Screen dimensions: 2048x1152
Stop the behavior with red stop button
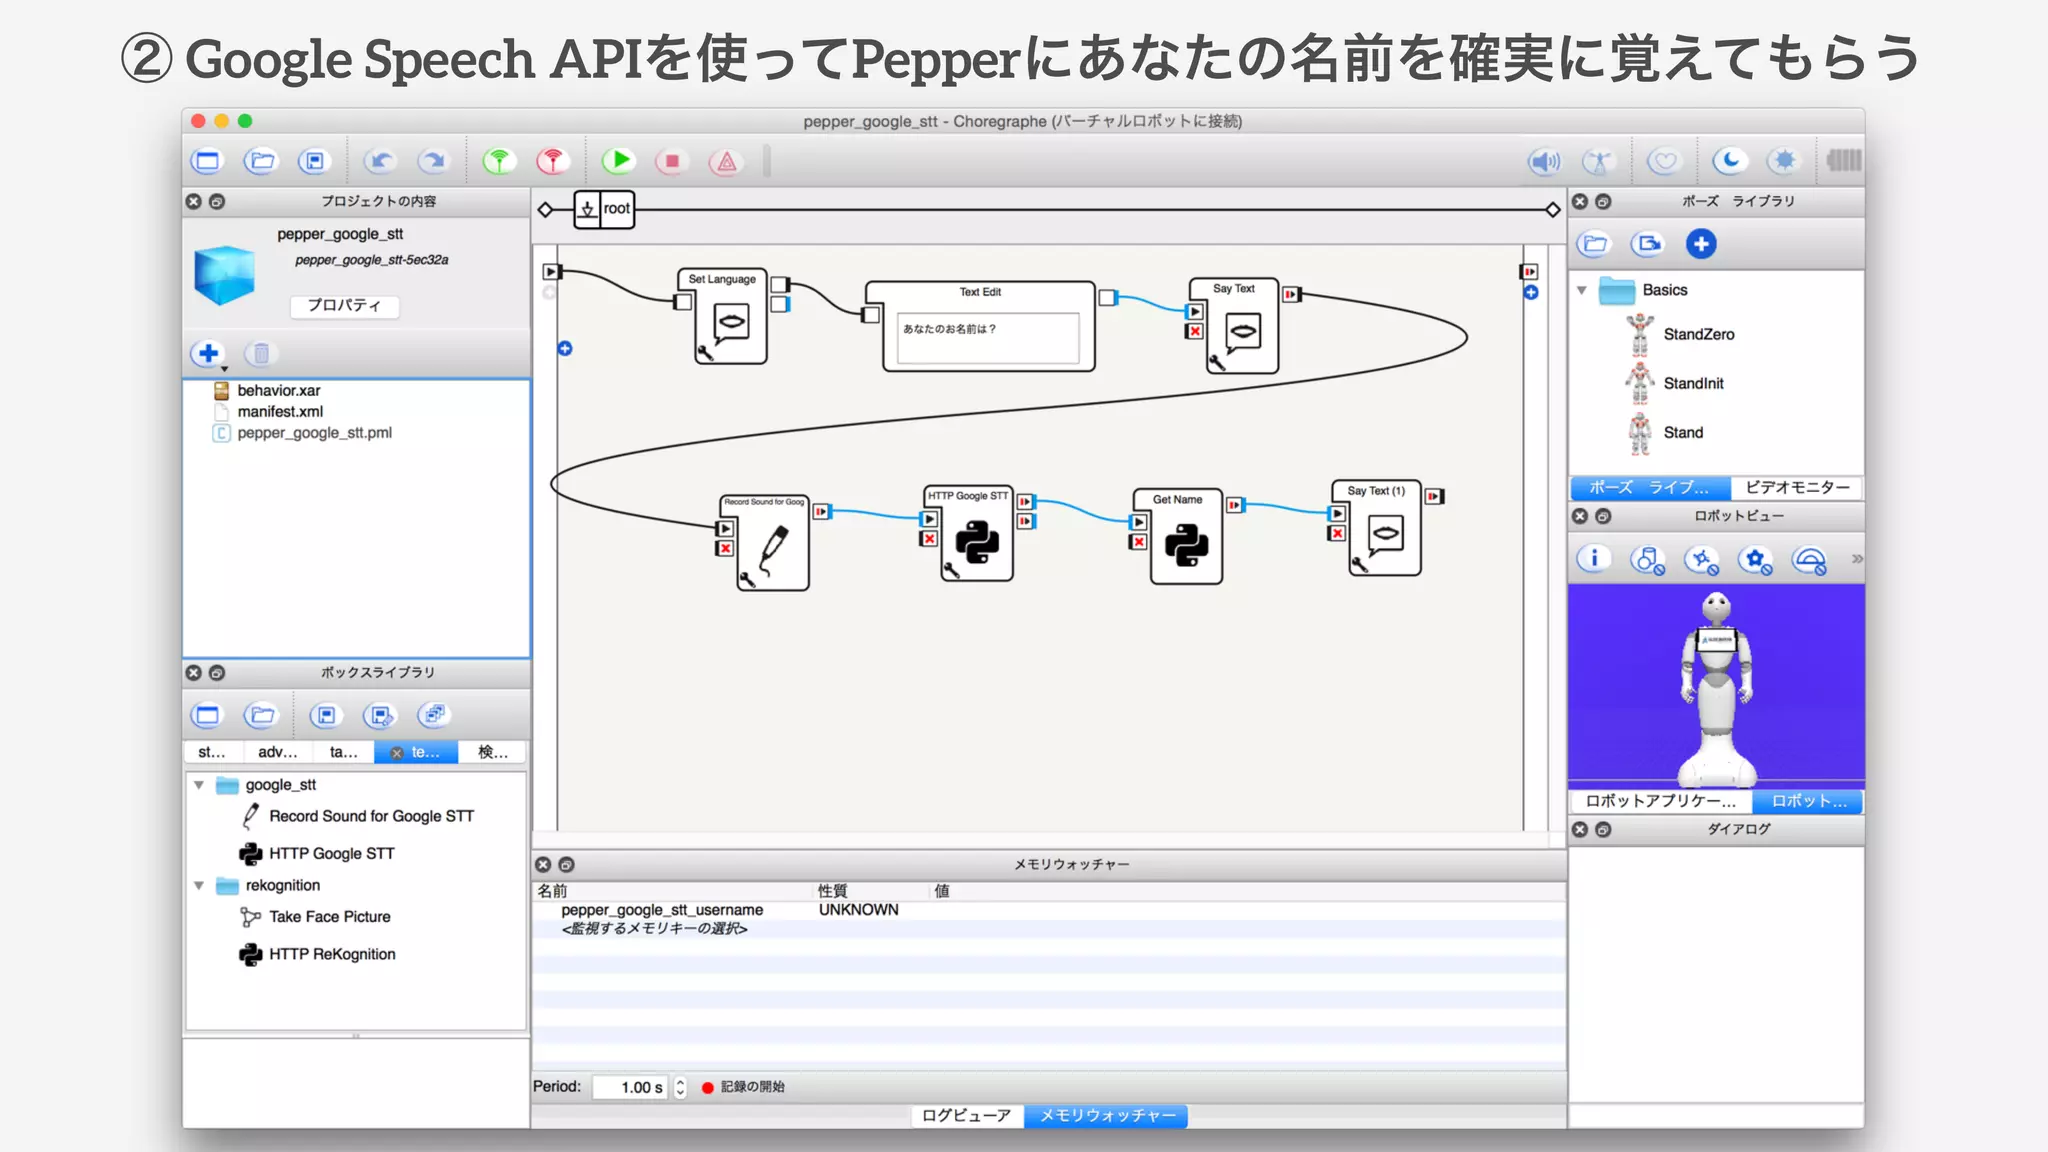tap(672, 161)
